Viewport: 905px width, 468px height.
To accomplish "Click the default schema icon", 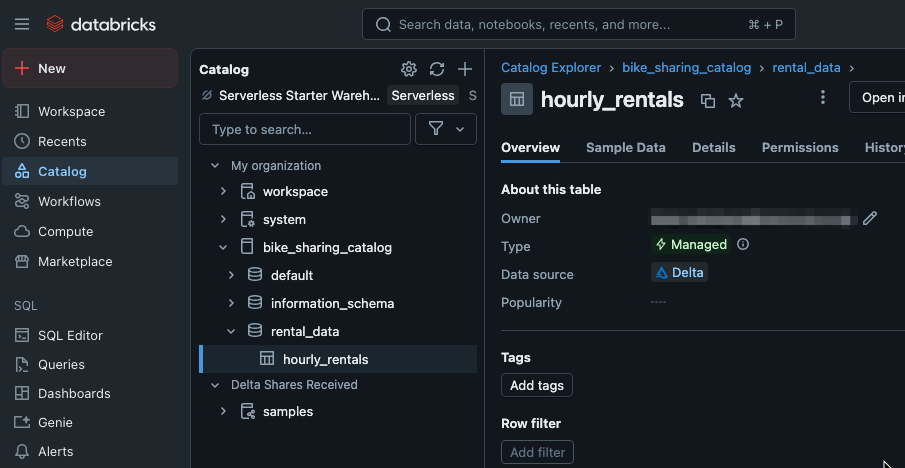I will tap(255, 275).
